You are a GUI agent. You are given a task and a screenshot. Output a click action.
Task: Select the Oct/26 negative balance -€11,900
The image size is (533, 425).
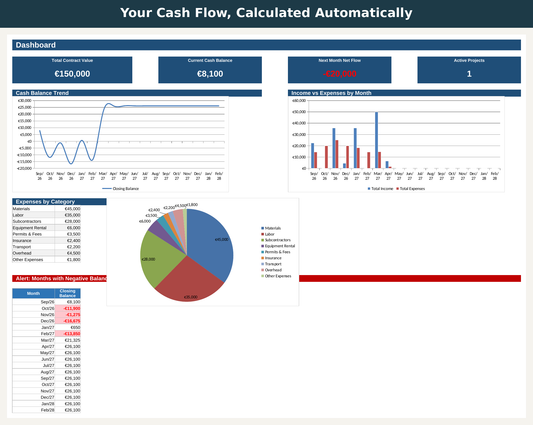(x=68, y=308)
